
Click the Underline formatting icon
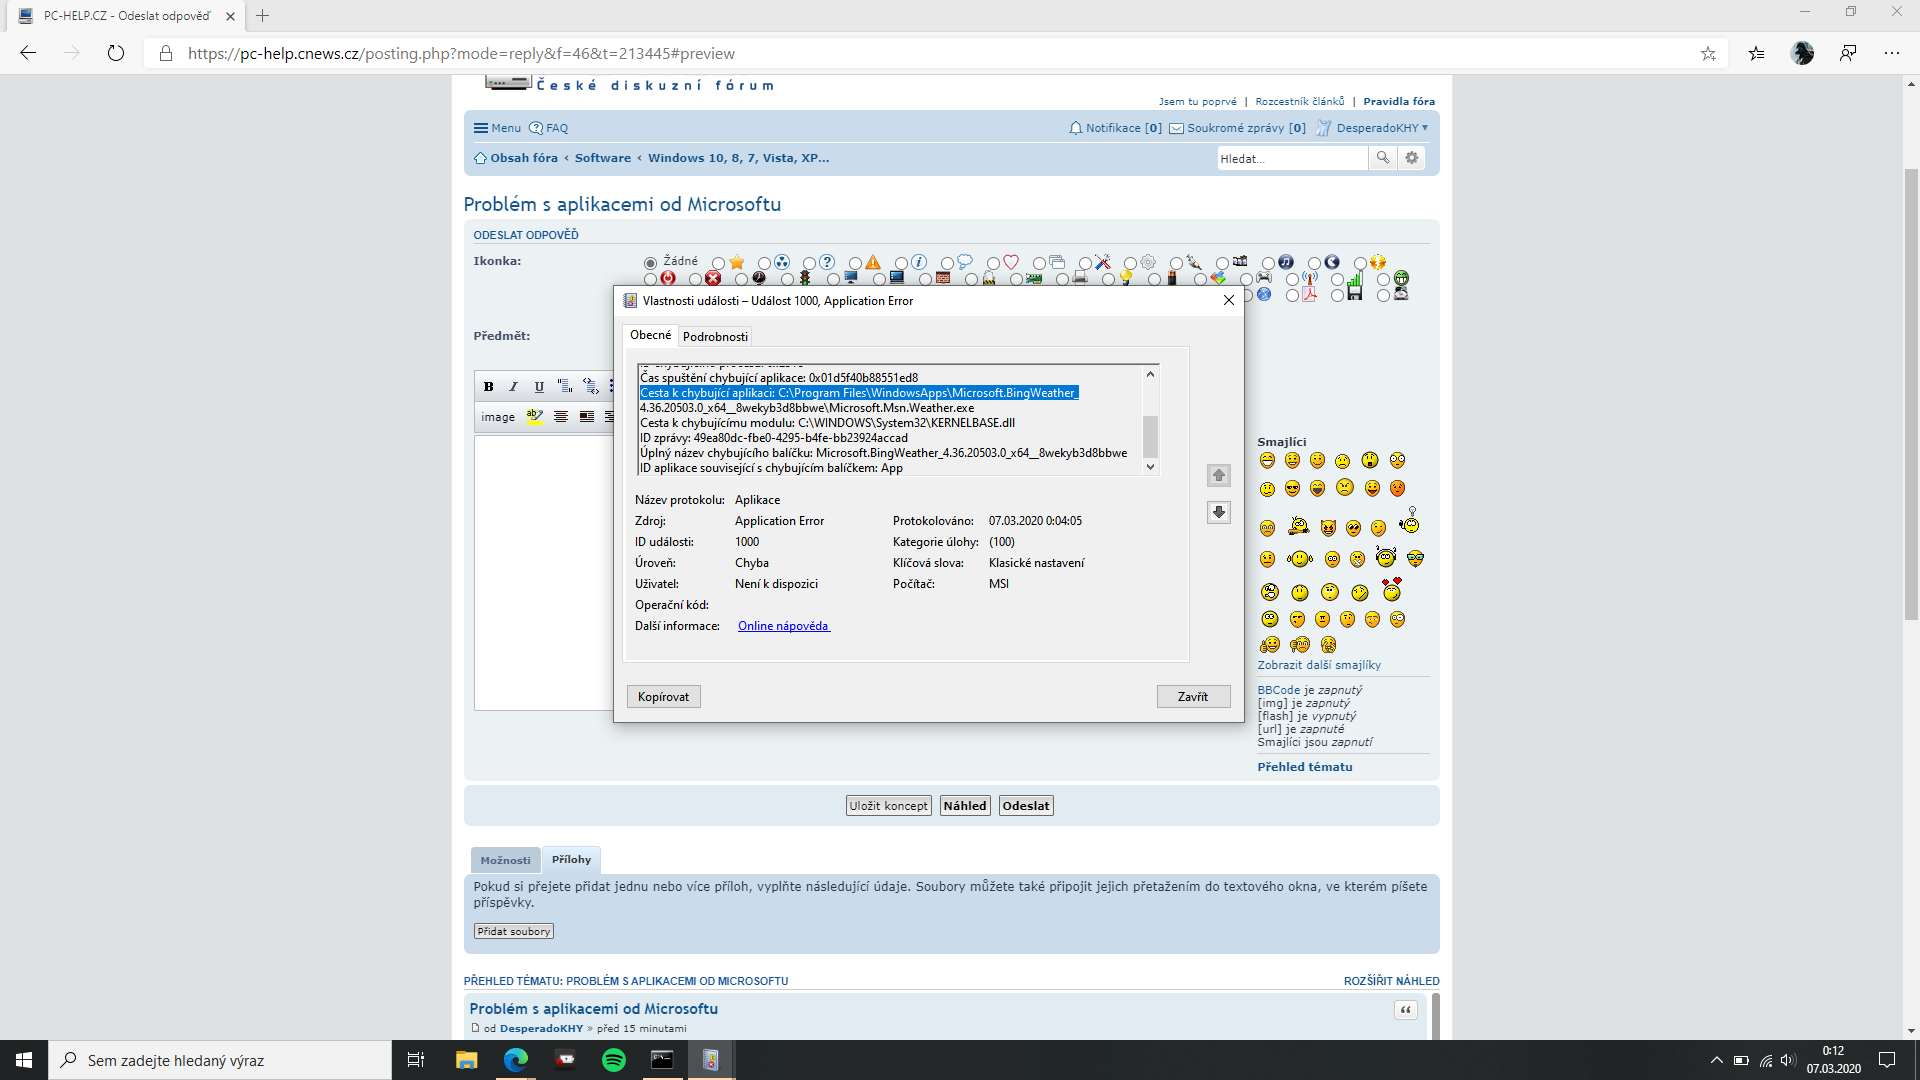point(539,386)
